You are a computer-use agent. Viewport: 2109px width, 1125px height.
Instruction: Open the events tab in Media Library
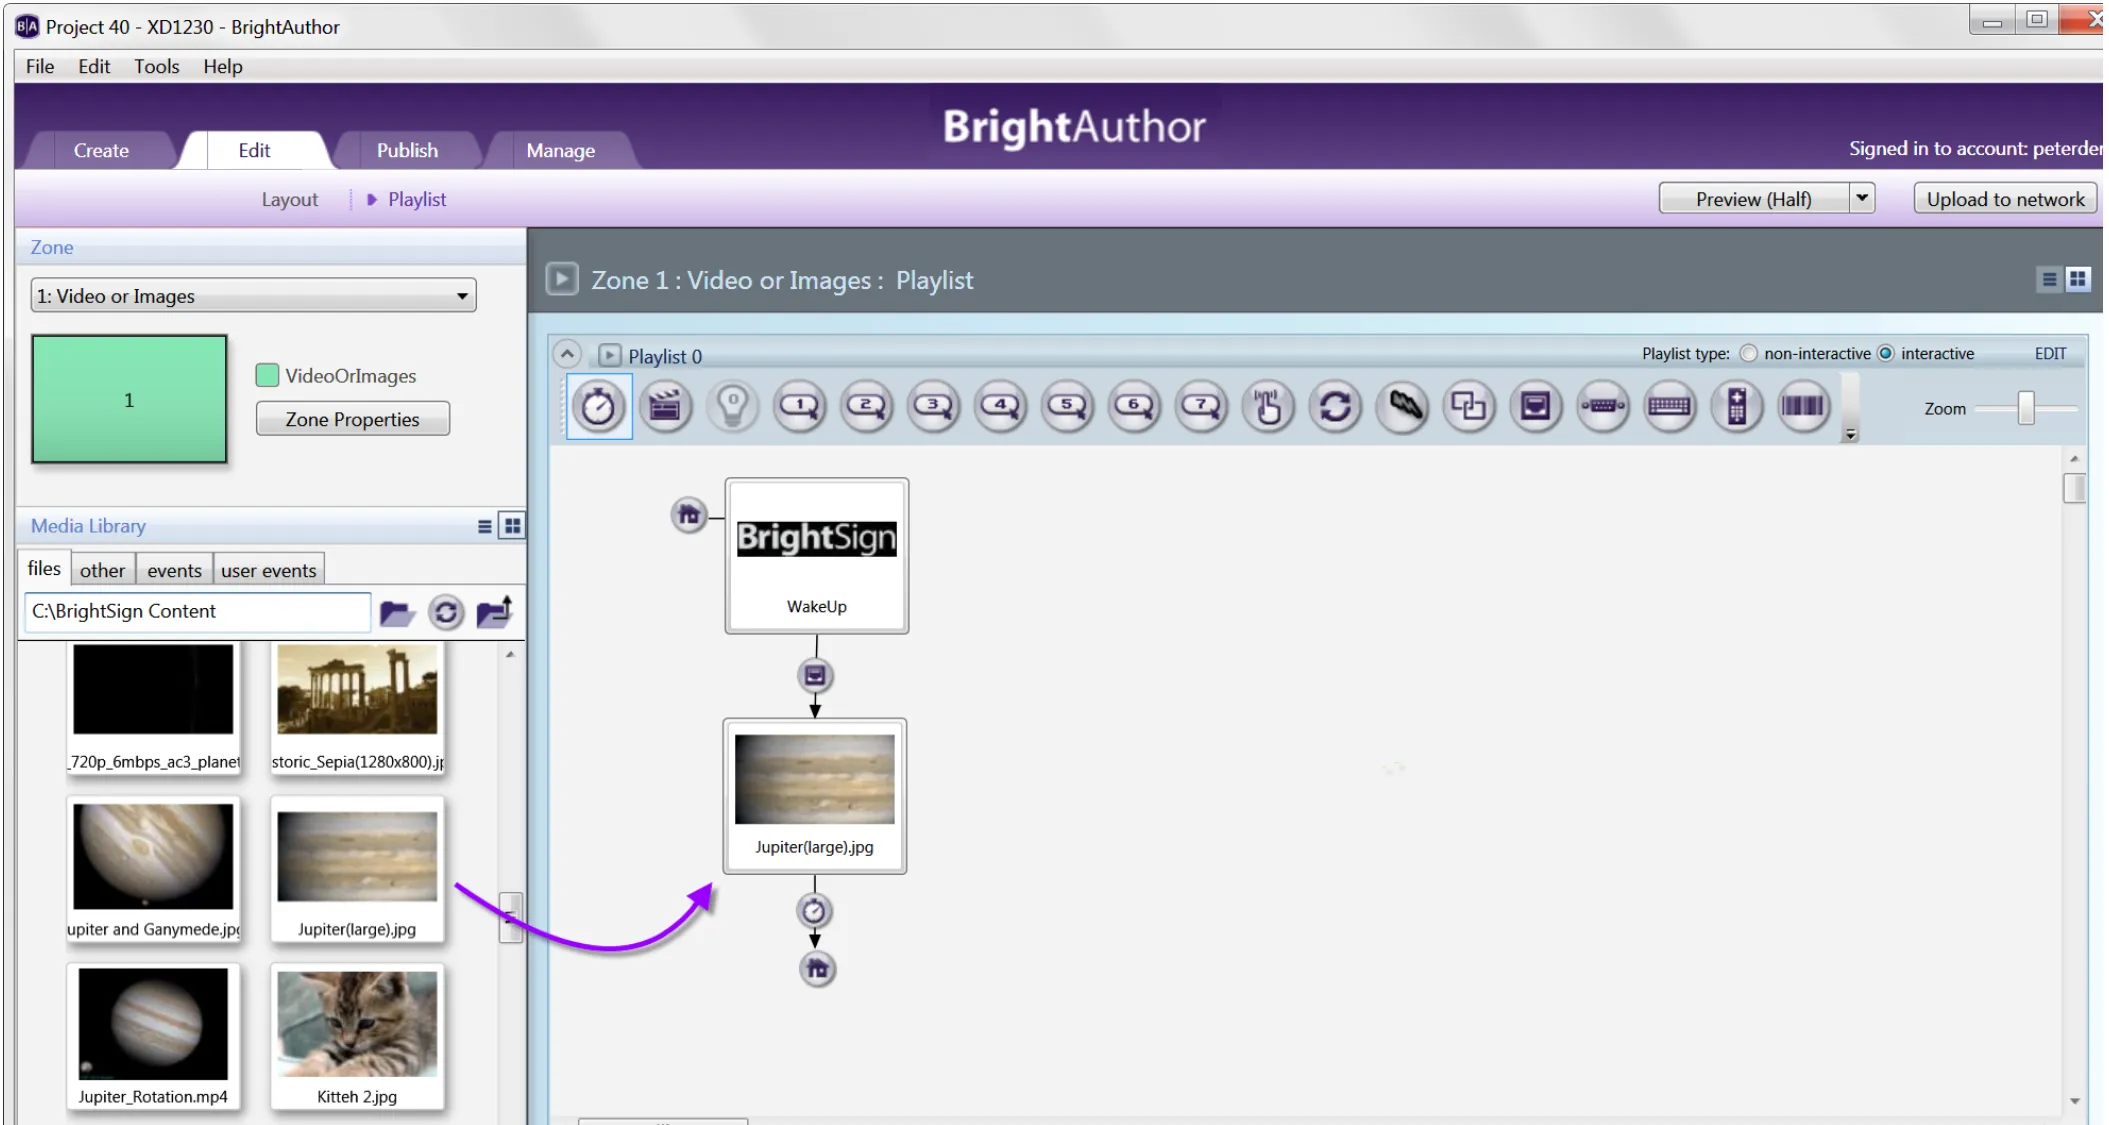tap(174, 570)
